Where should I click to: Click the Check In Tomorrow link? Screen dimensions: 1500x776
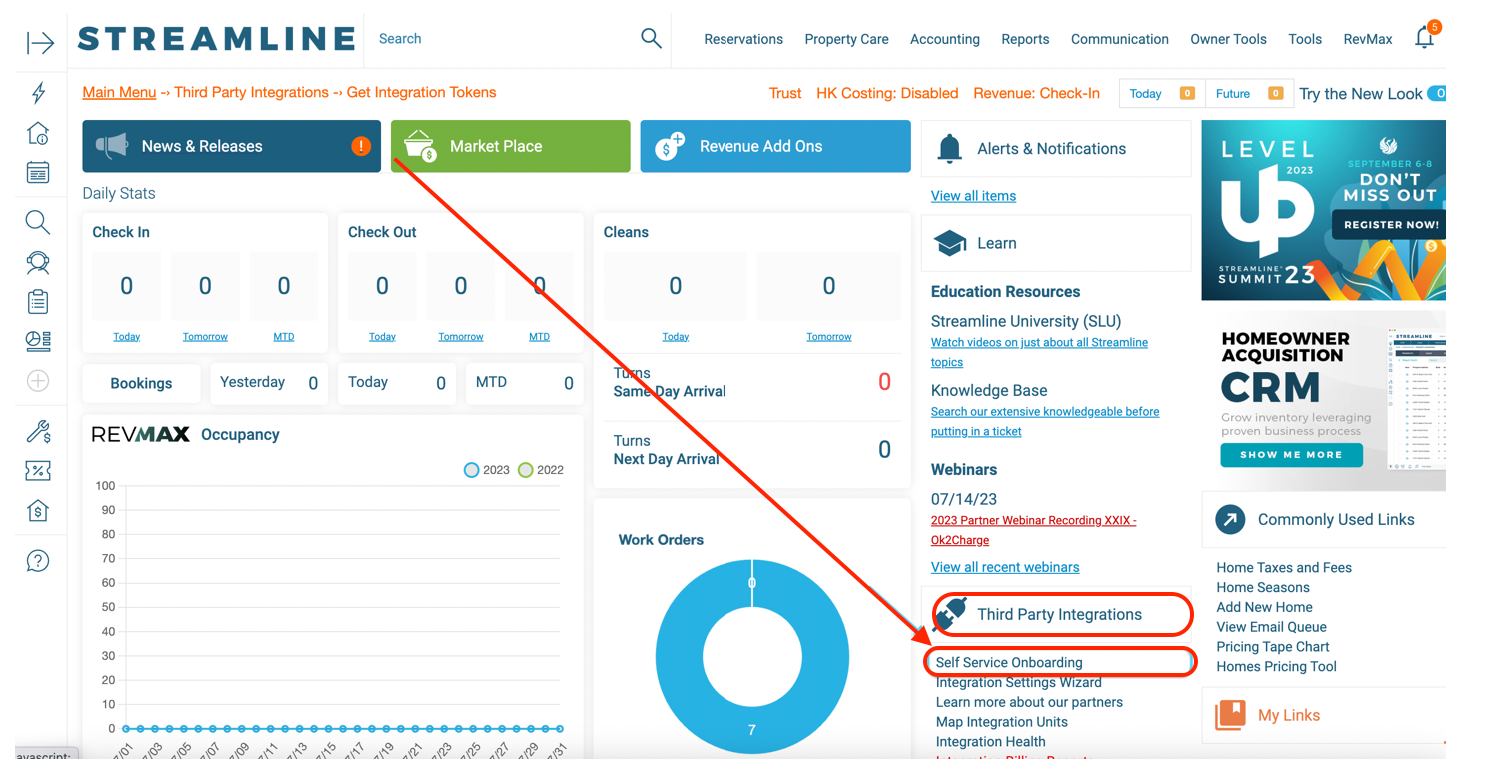[x=205, y=337]
